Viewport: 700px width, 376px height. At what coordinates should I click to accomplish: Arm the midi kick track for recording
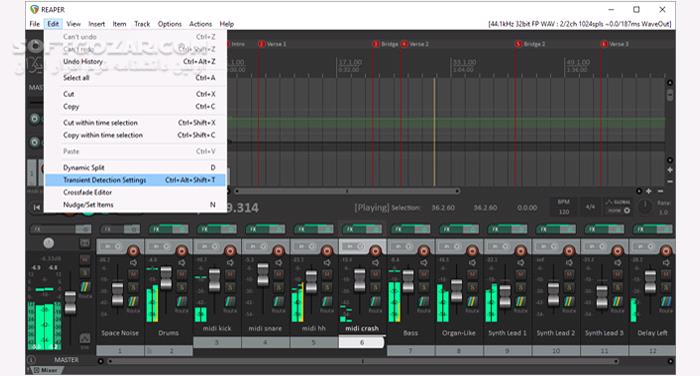[x=229, y=251]
